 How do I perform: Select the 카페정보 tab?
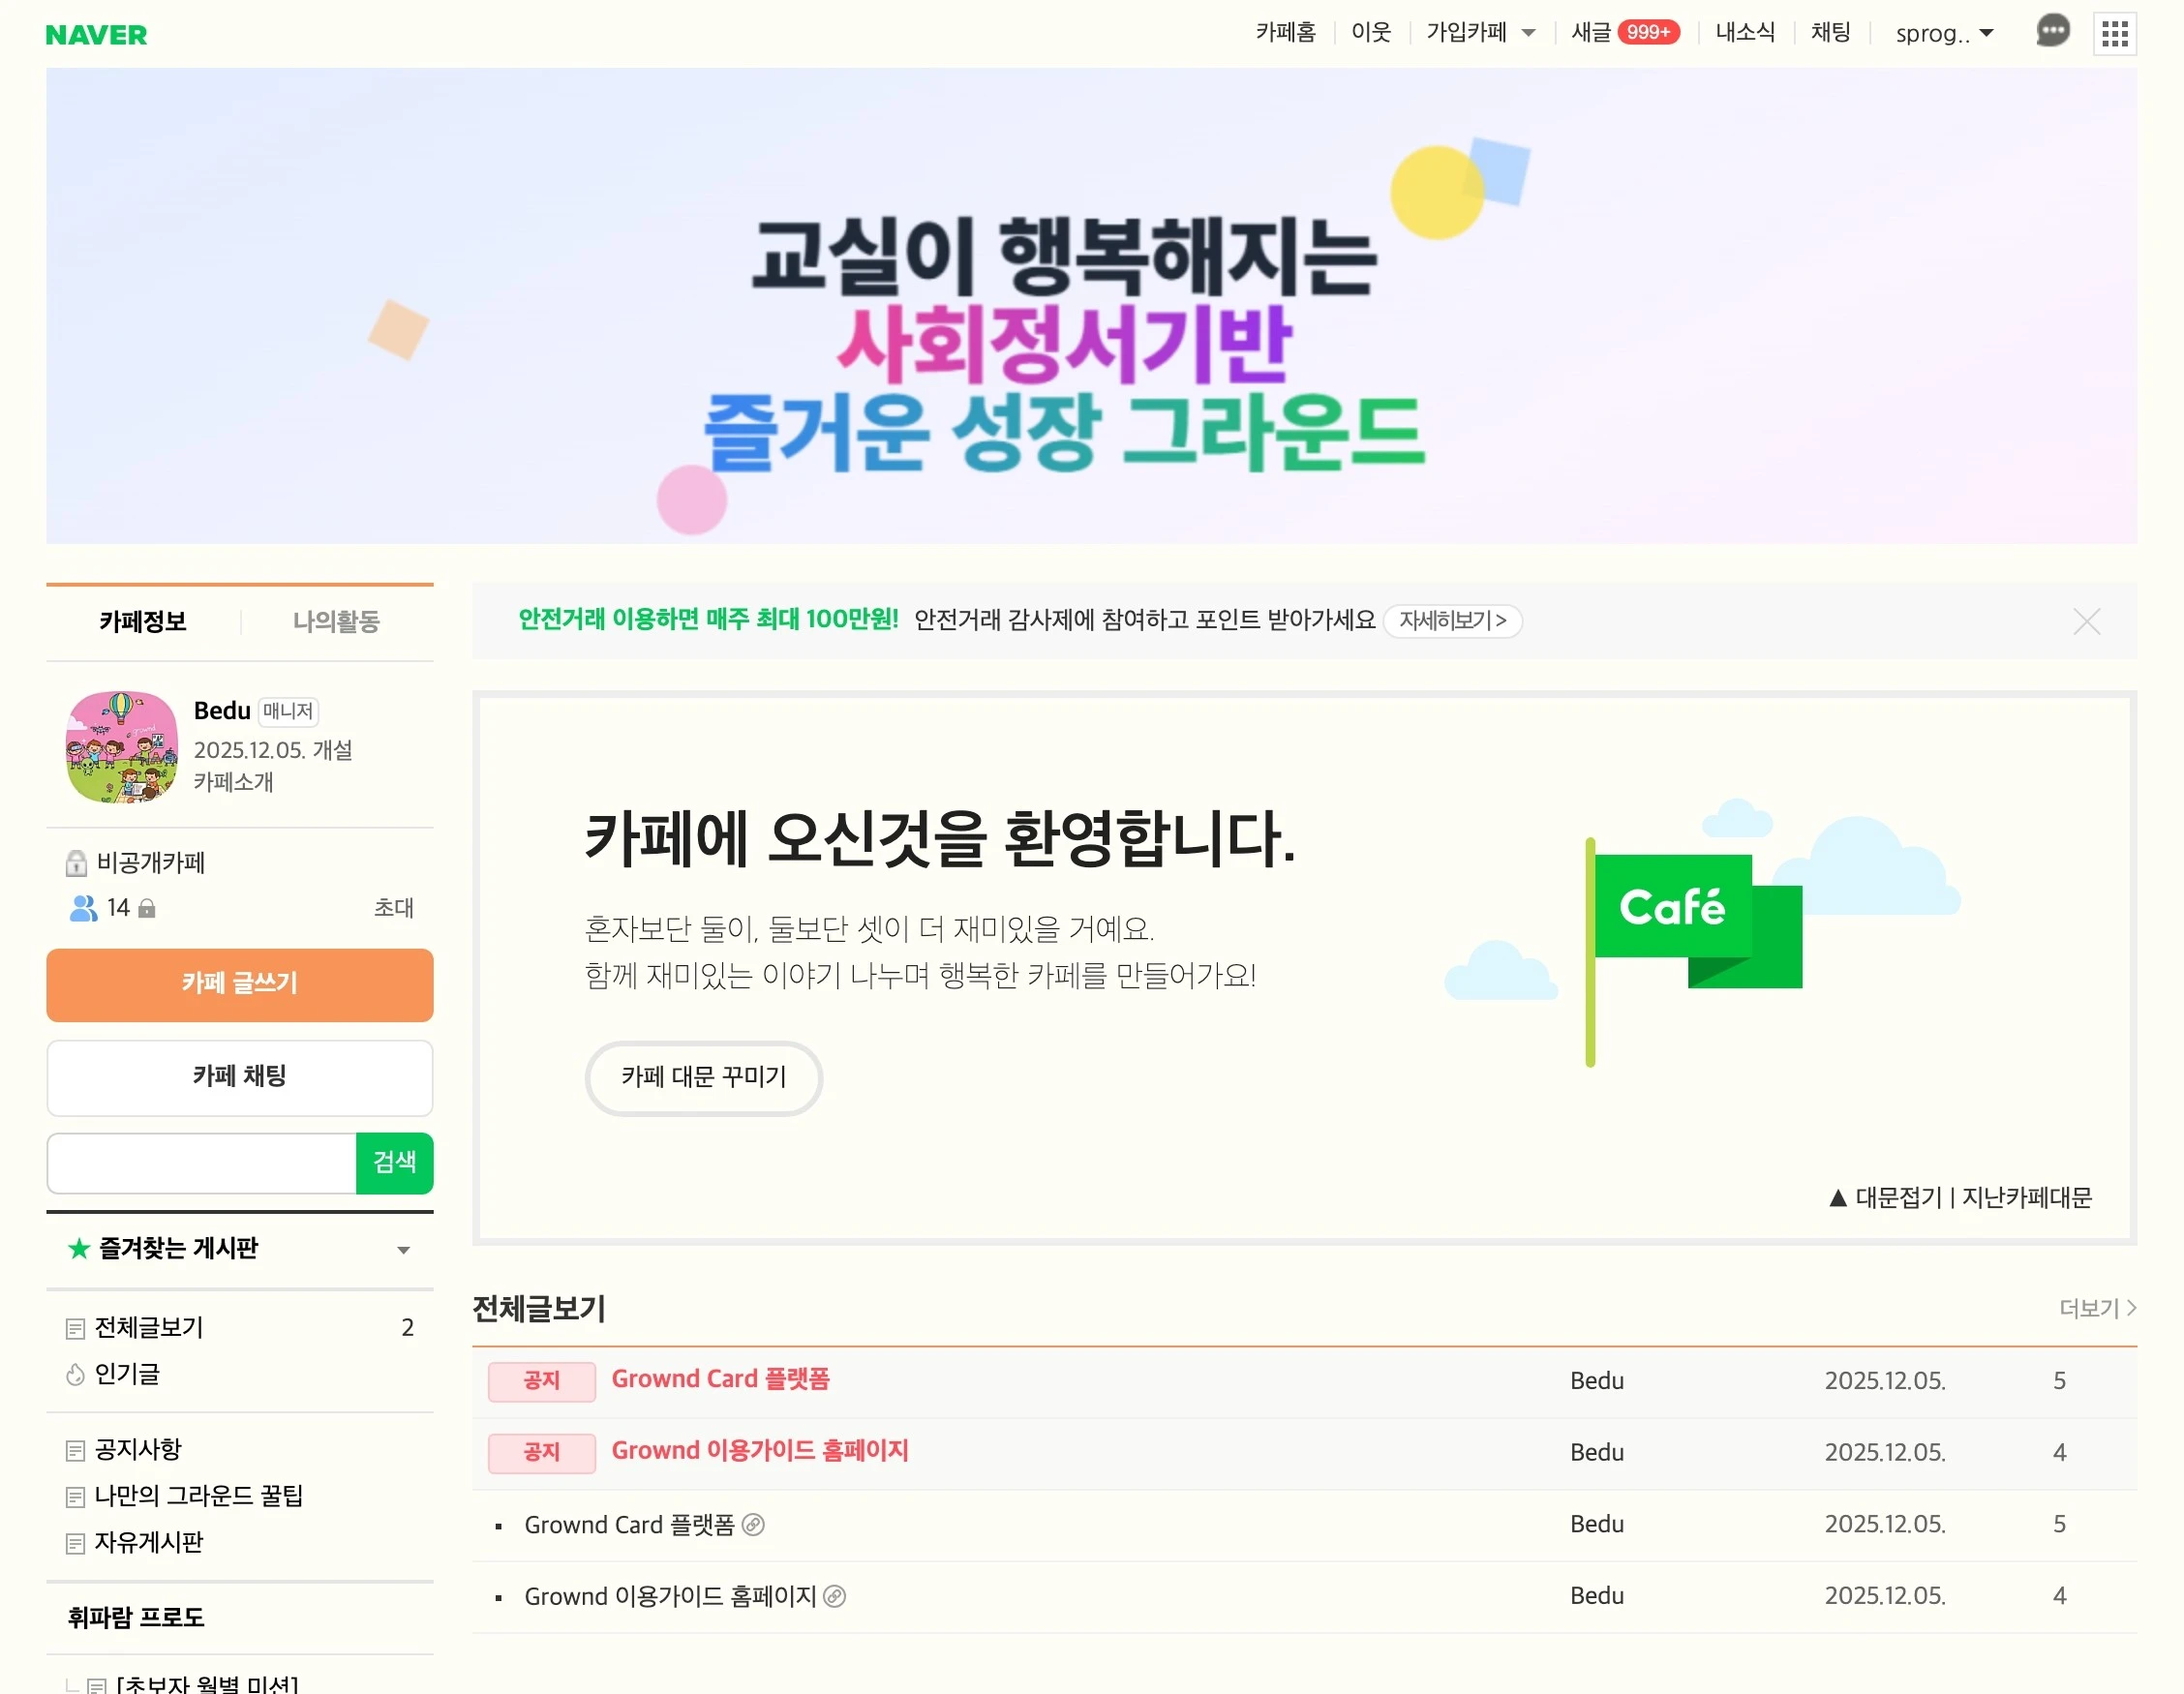(x=143, y=622)
